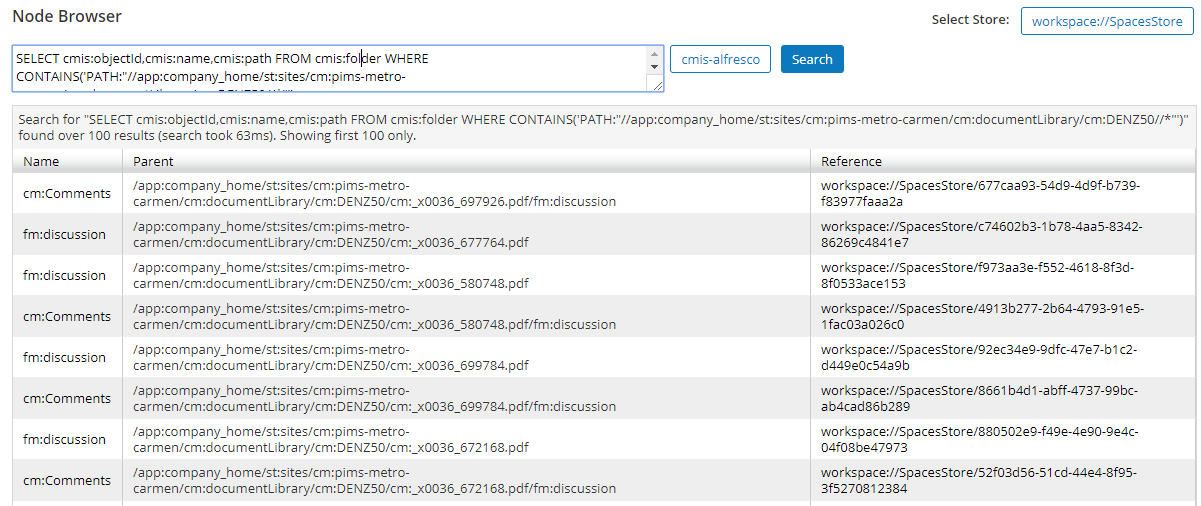Click the query box resize grip corner

(657, 86)
